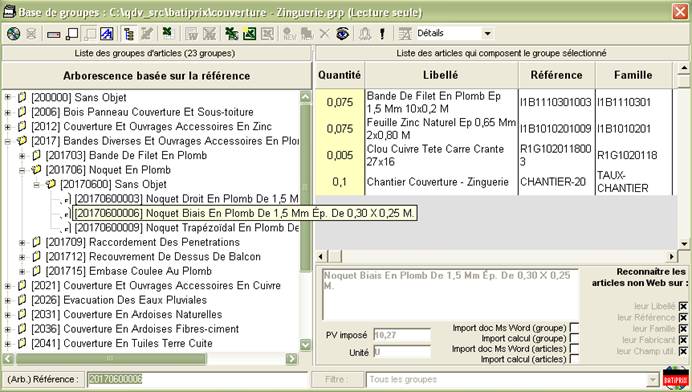The image size is (692, 392).
Task: Expand the [2012] Couverture En Zinc node
Action: pos(8,127)
